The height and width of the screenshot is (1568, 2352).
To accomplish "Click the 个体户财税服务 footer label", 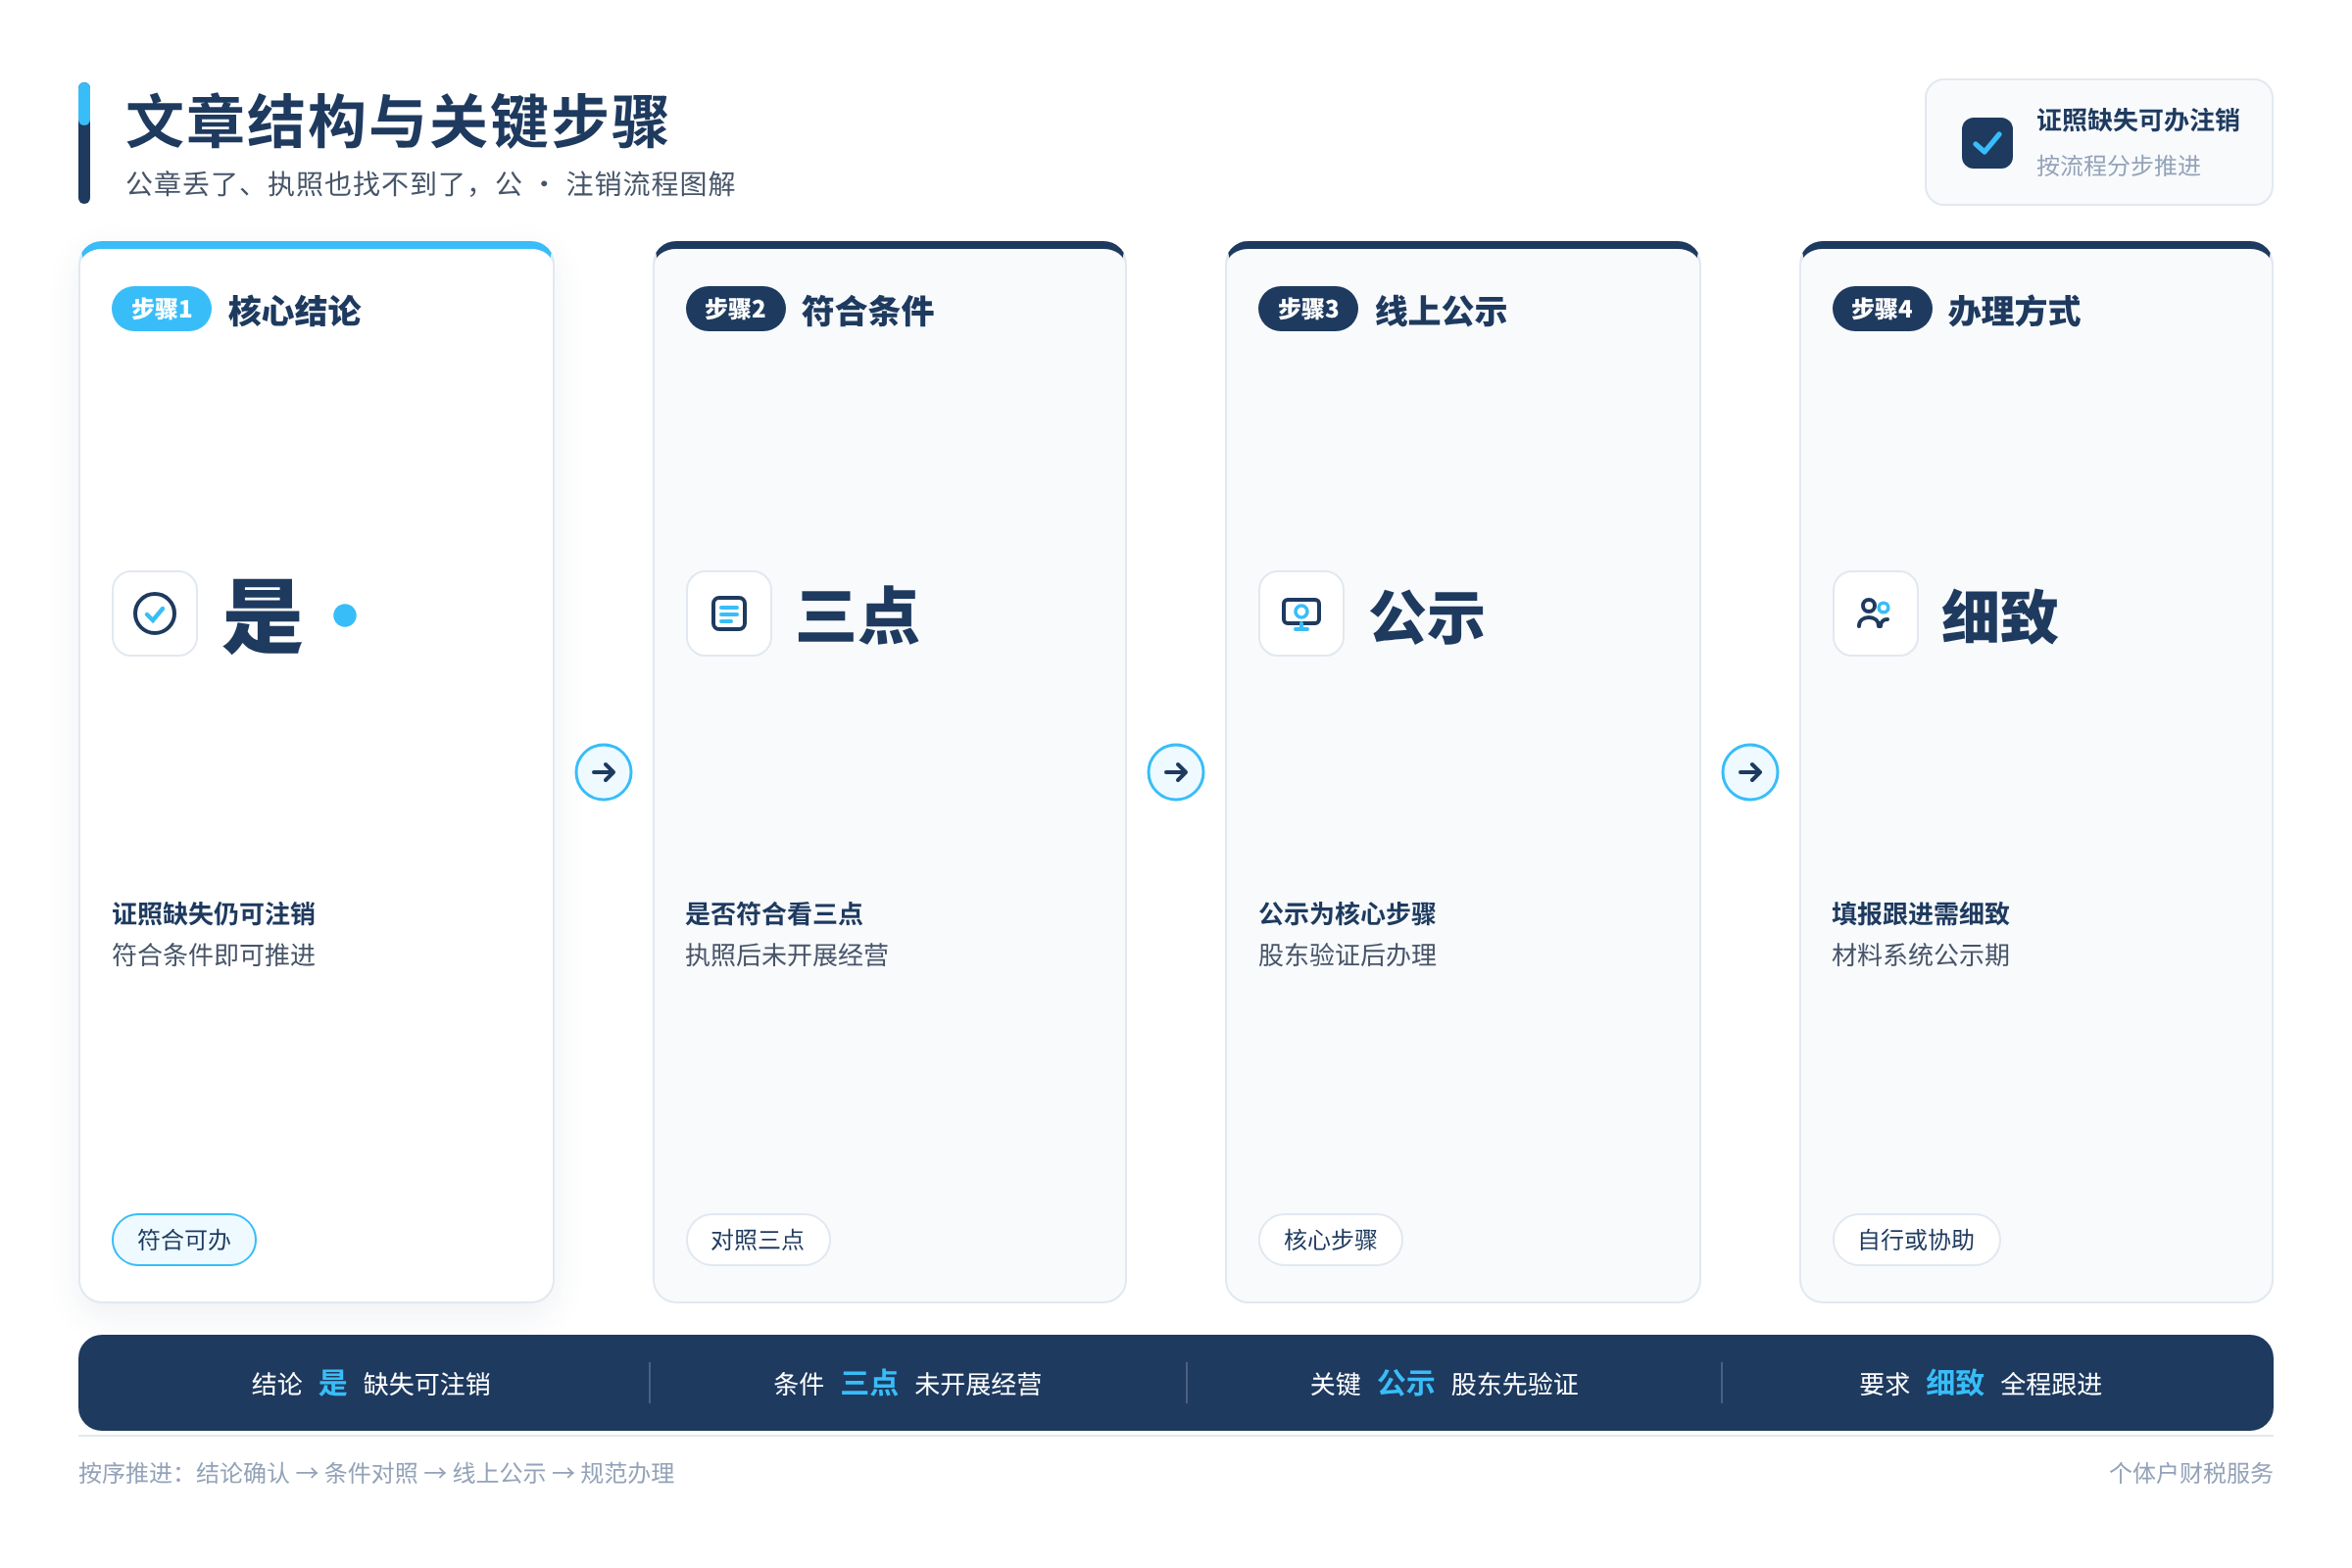I will [2191, 1473].
